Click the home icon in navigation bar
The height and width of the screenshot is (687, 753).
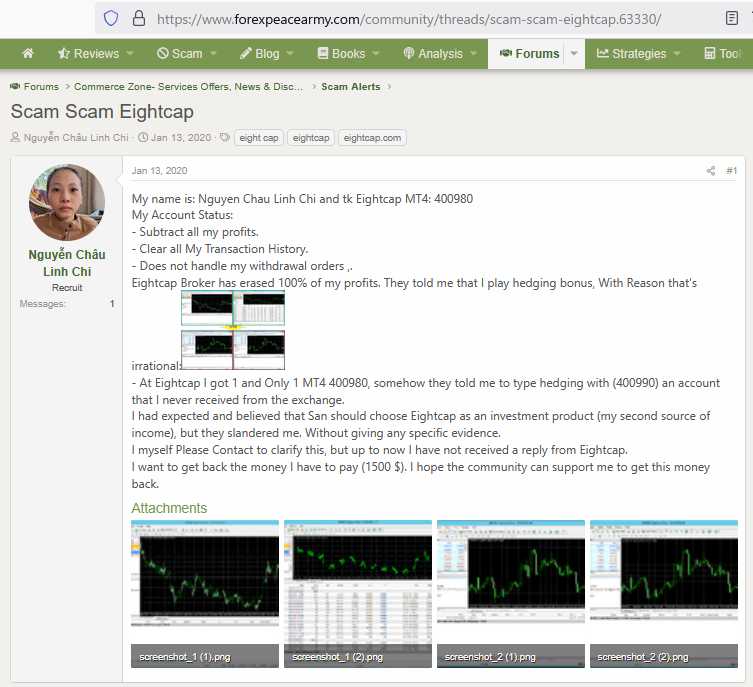[28, 53]
